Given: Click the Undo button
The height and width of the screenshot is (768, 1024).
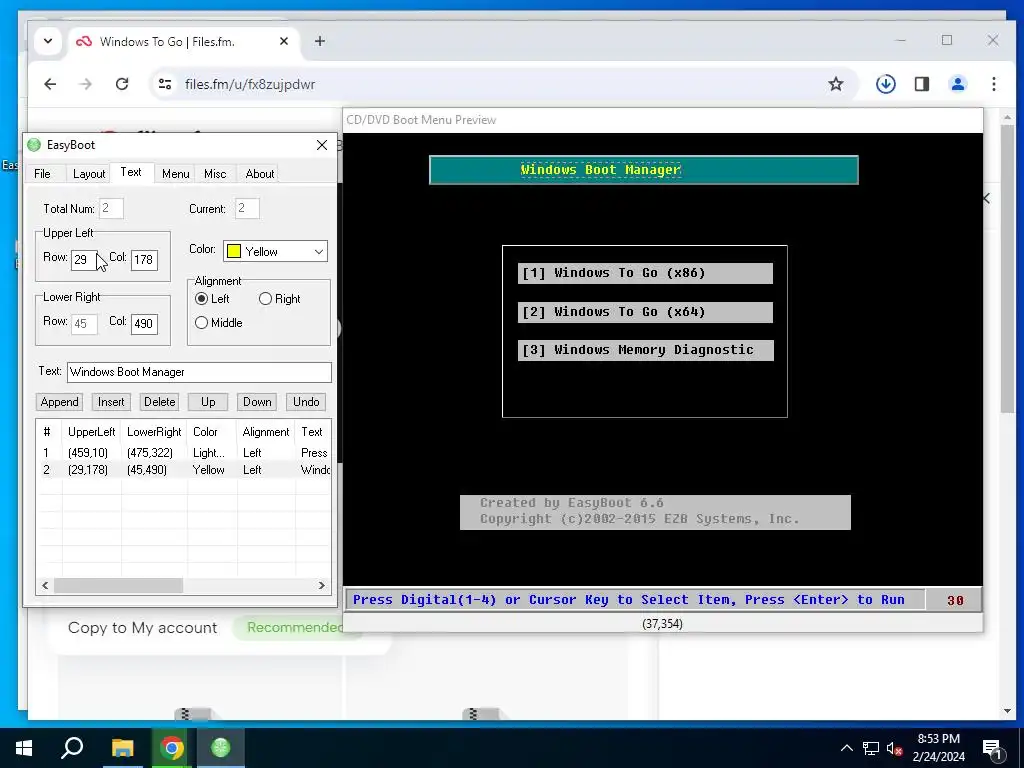Looking at the screenshot, I should coord(306,402).
